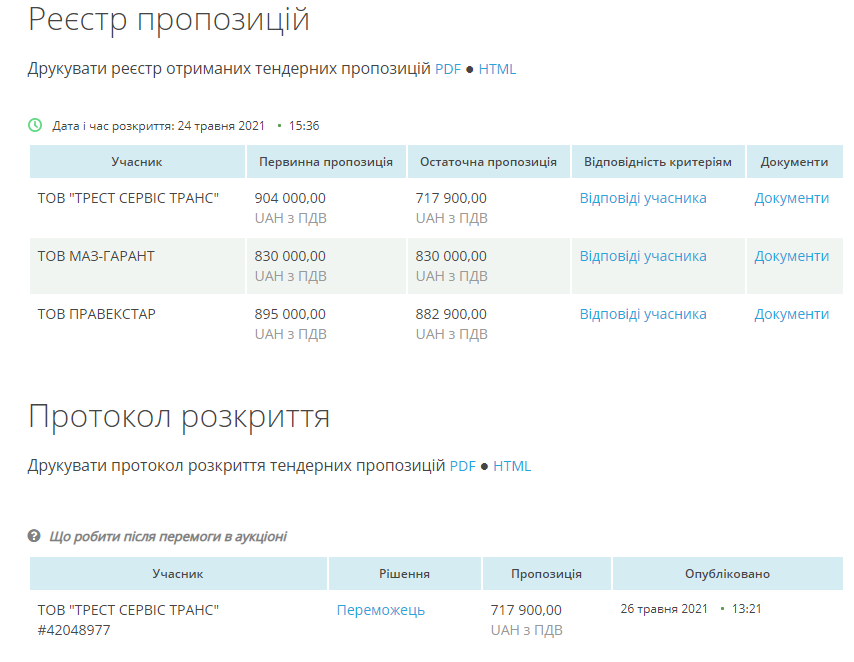Click the Опубліковано column header
Screen dimensions: 854x662
point(727,574)
